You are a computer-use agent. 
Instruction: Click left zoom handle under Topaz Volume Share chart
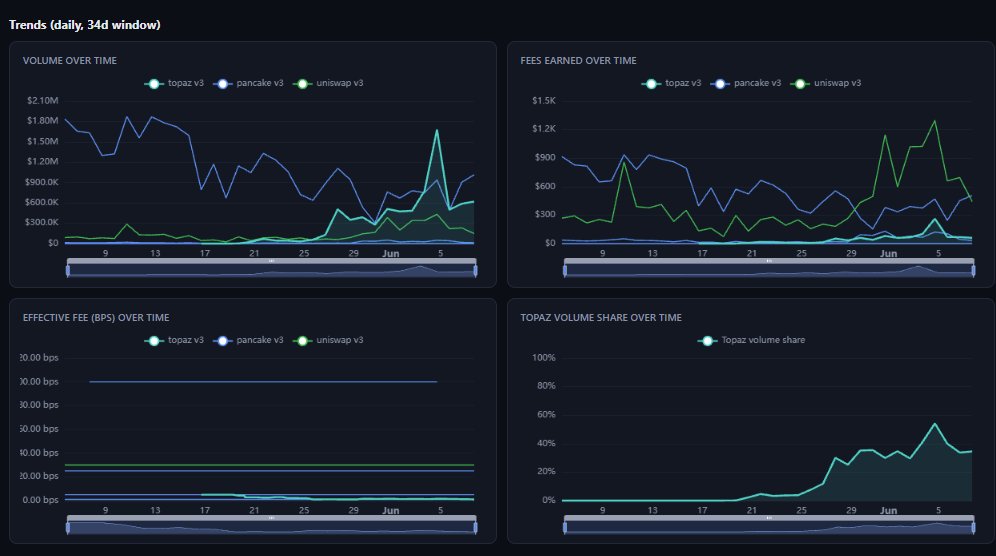565,527
